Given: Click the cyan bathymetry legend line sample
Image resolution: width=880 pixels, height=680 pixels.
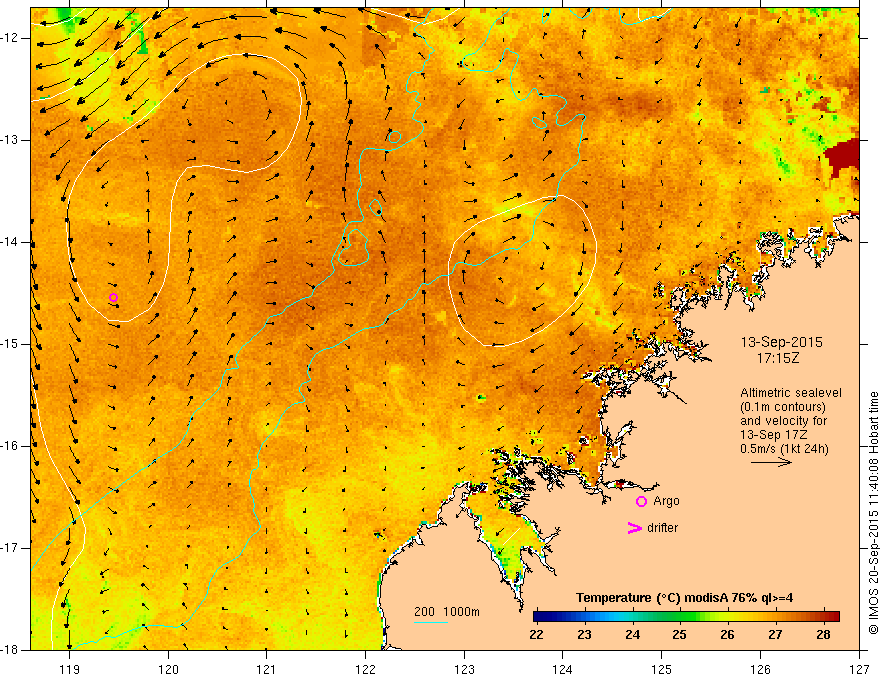Looking at the screenshot, I should 430,622.
